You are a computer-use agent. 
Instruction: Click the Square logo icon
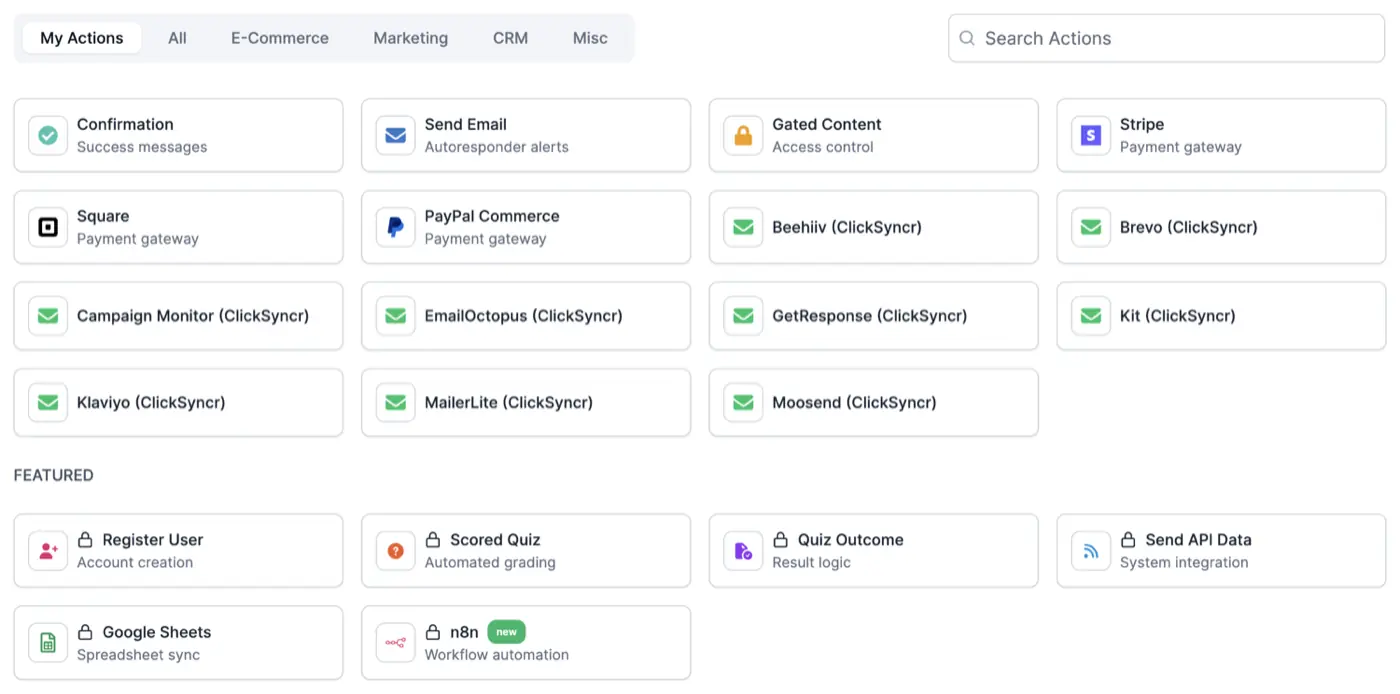[x=48, y=227]
